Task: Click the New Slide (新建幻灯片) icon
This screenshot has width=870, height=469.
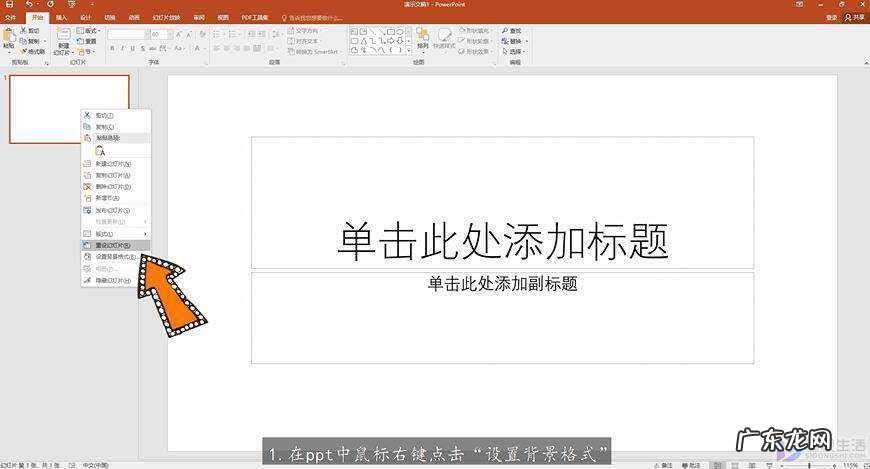Action: coord(63,35)
